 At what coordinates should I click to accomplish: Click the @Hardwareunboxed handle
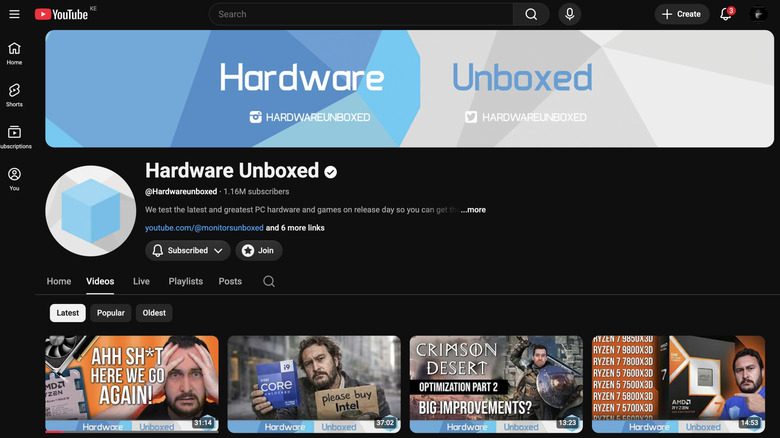[181, 192]
